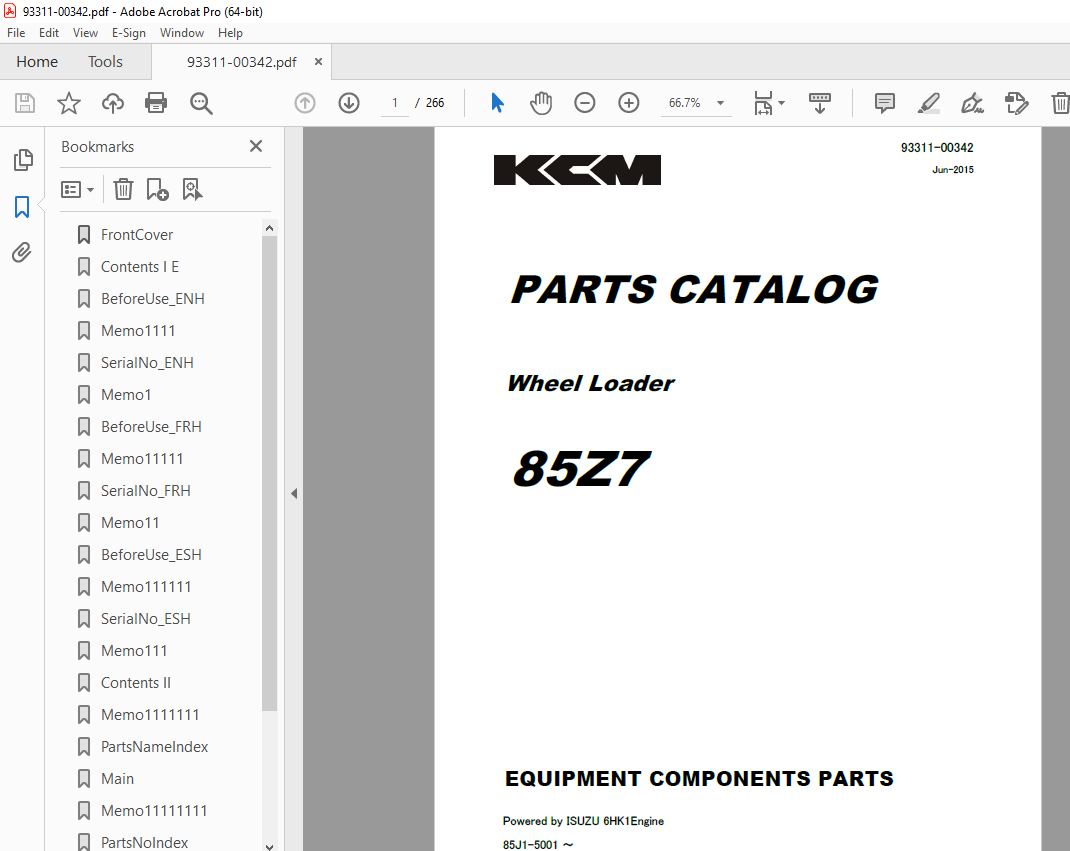
Task: Open the Window menu
Action: pyautogui.click(x=182, y=33)
